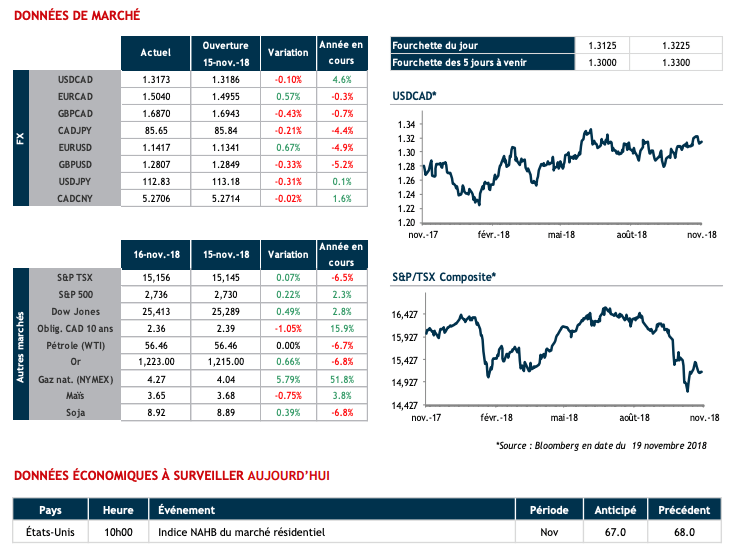Screen dimensions: 733x553
Task: Click the Bloomberg source footnote text
Action: coord(601,444)
